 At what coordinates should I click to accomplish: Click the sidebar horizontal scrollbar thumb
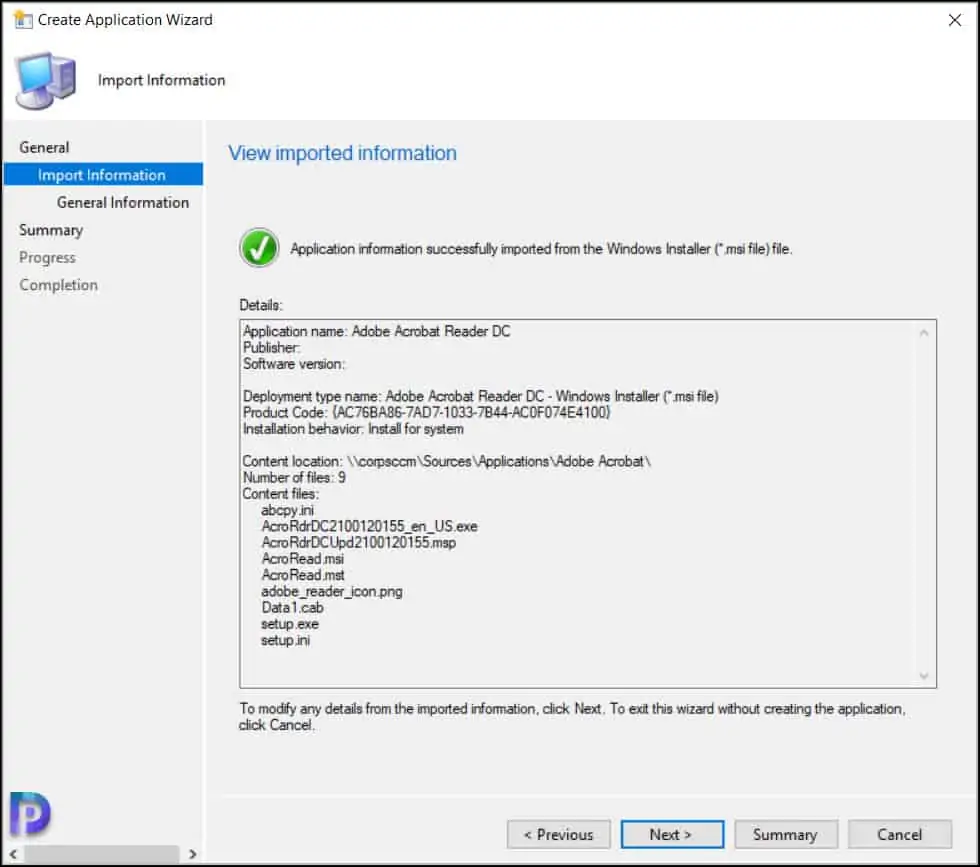[x=102, y=854]
